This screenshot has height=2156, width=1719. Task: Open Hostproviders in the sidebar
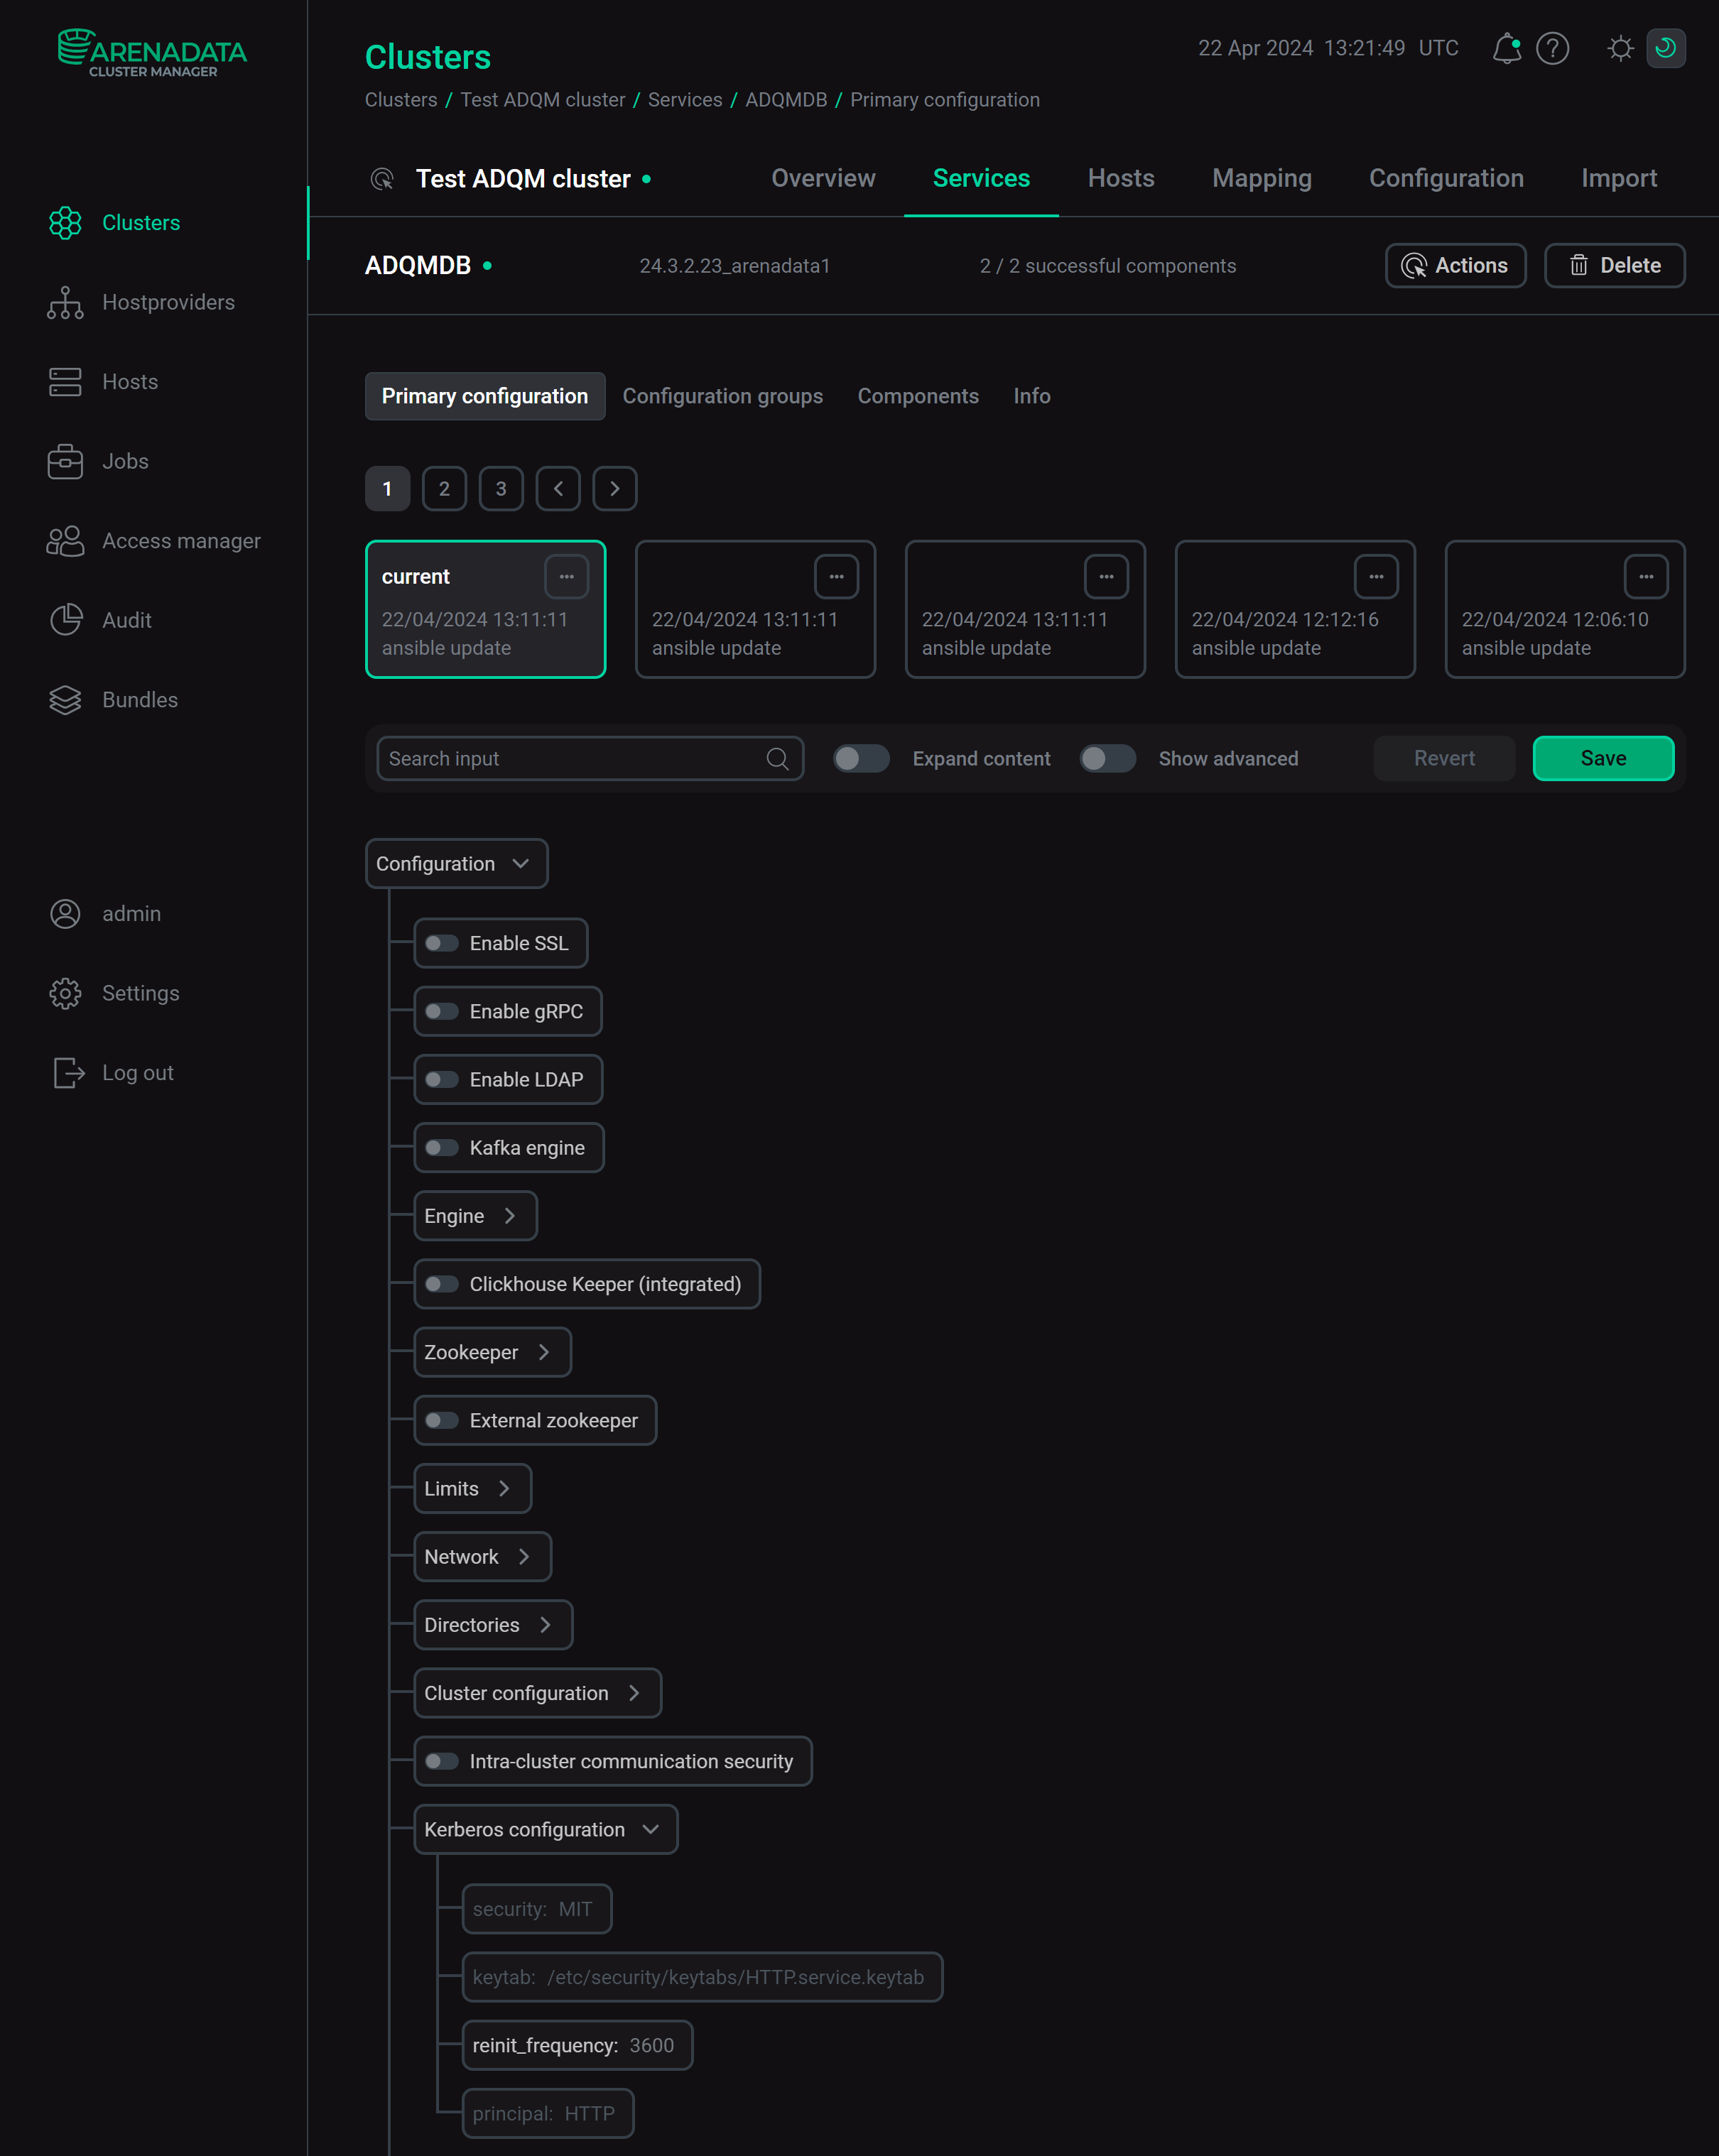(x=141, y=302)
